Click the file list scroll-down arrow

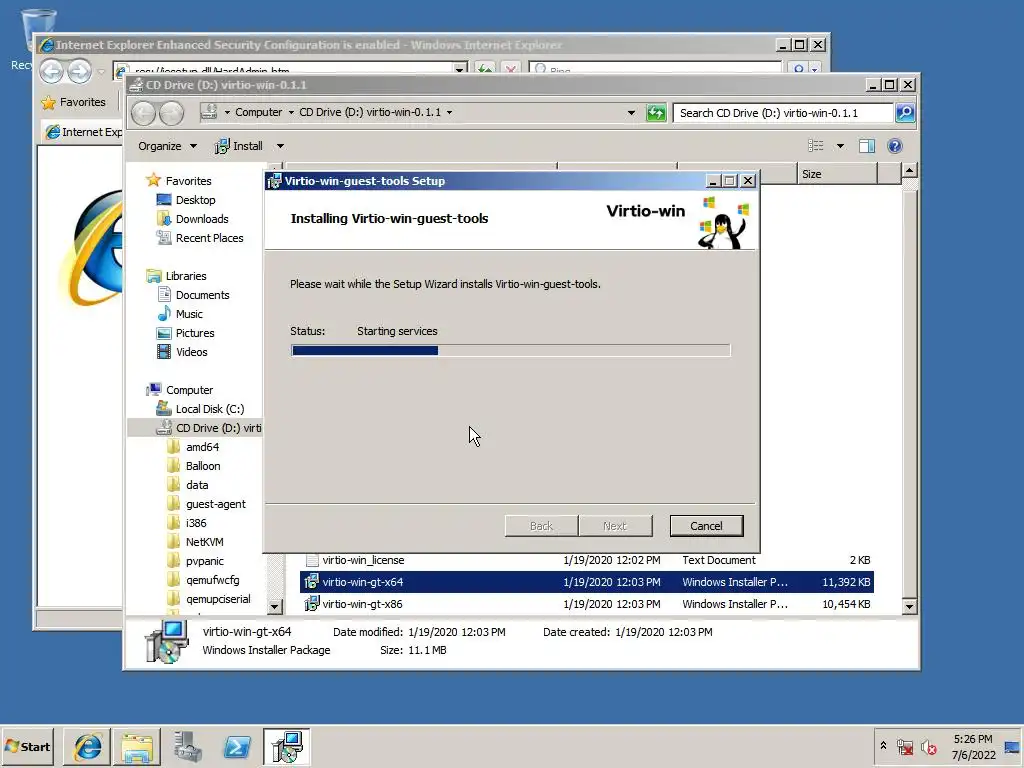[x=909, y=606]
